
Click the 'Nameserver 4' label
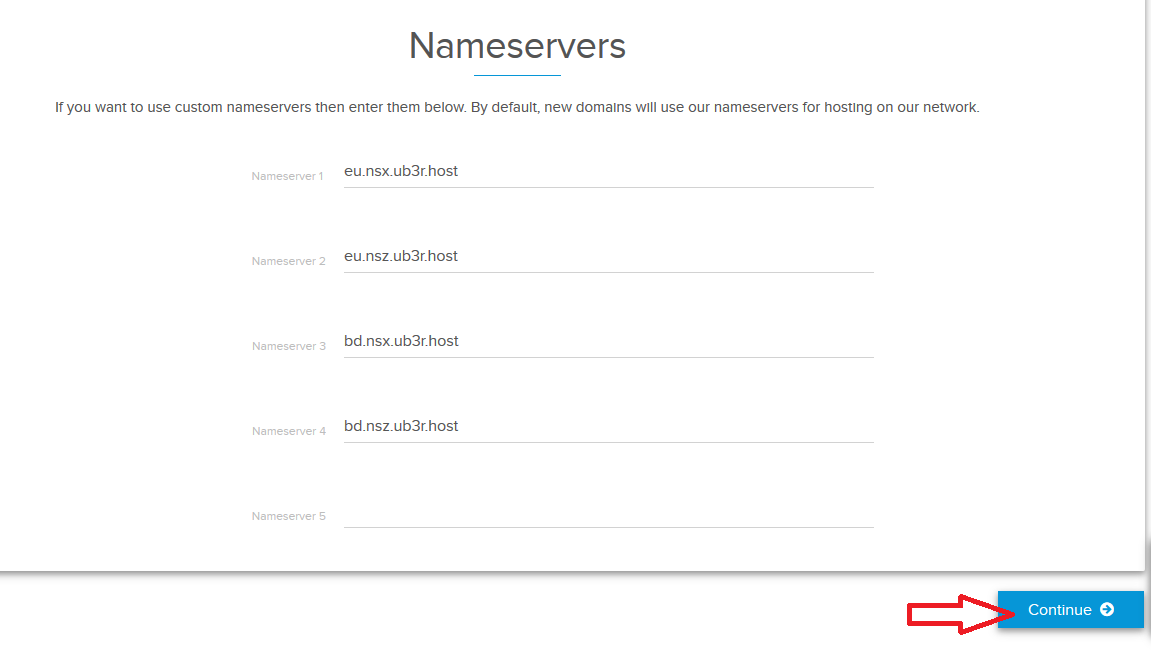pyautogui.click(x=288, y=432)
